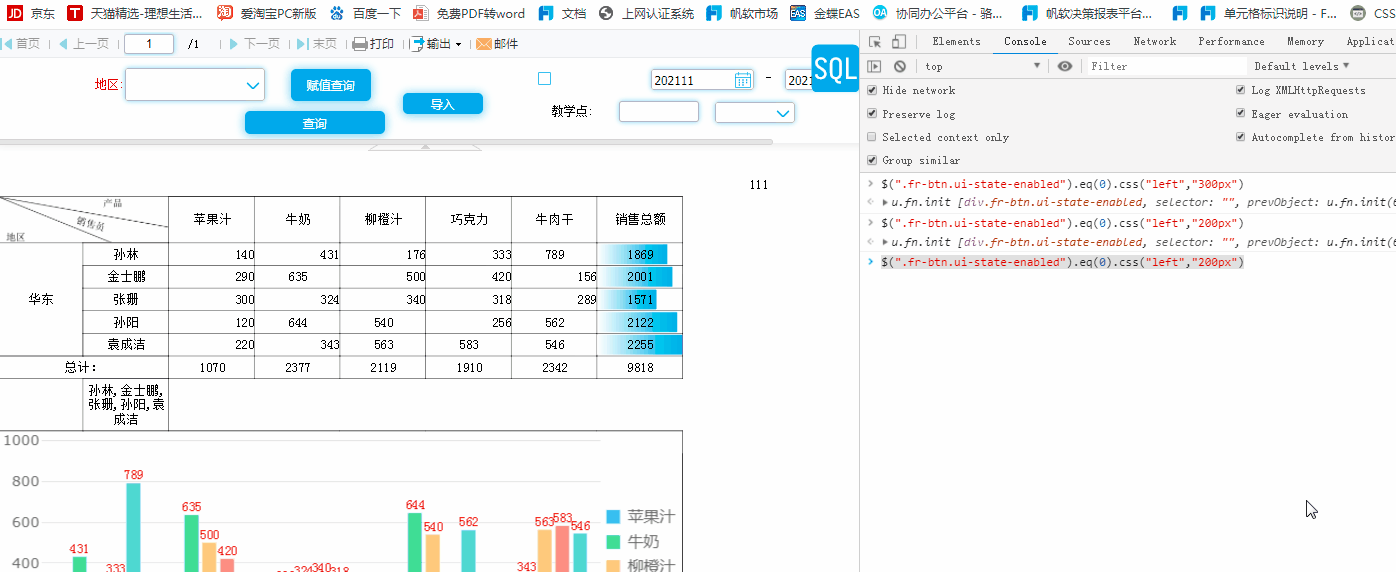
Task: Uncheck Log XMLHttpRequests option
Action: (1241, 90)
